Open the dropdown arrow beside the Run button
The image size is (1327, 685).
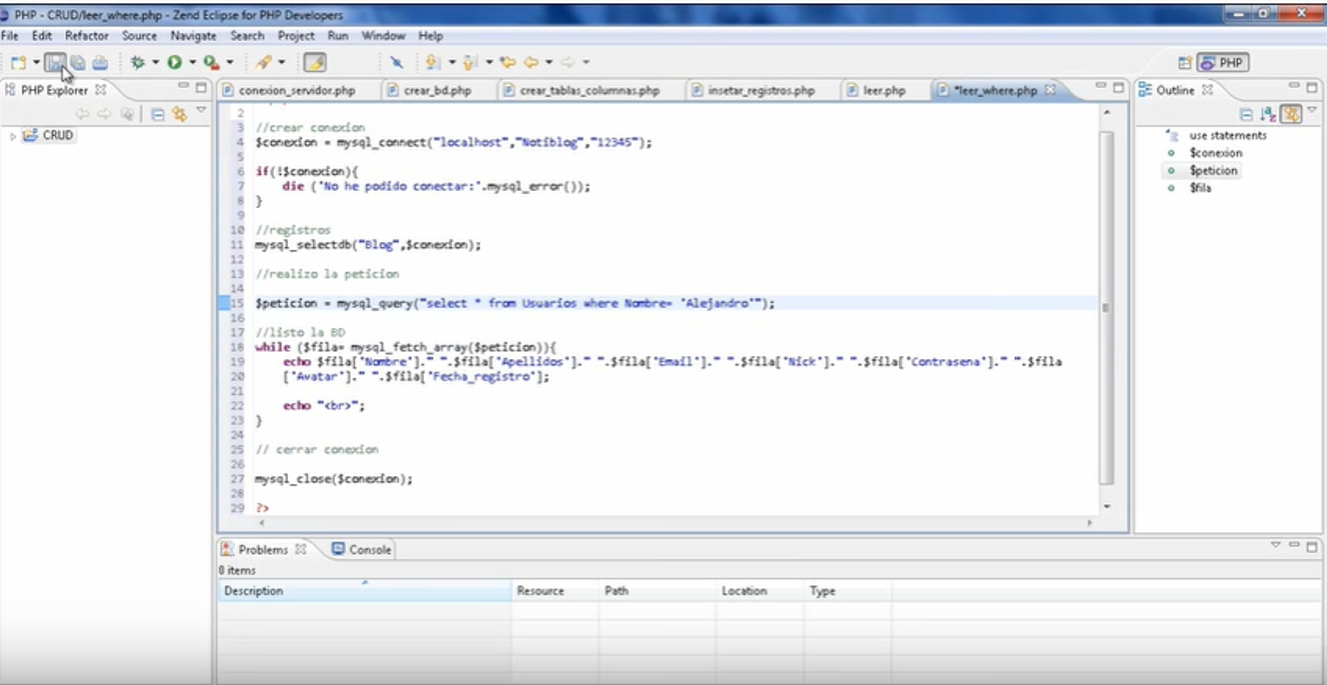coord(192,63)
